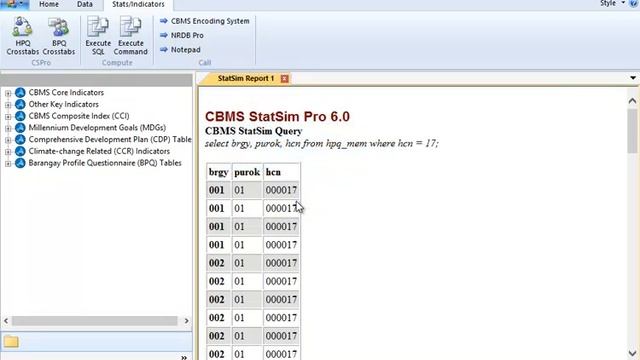Expand CBMS Composite Index (CCI) node
The image size is (640, 360).
pyautogui.click(x=8, y=117)
